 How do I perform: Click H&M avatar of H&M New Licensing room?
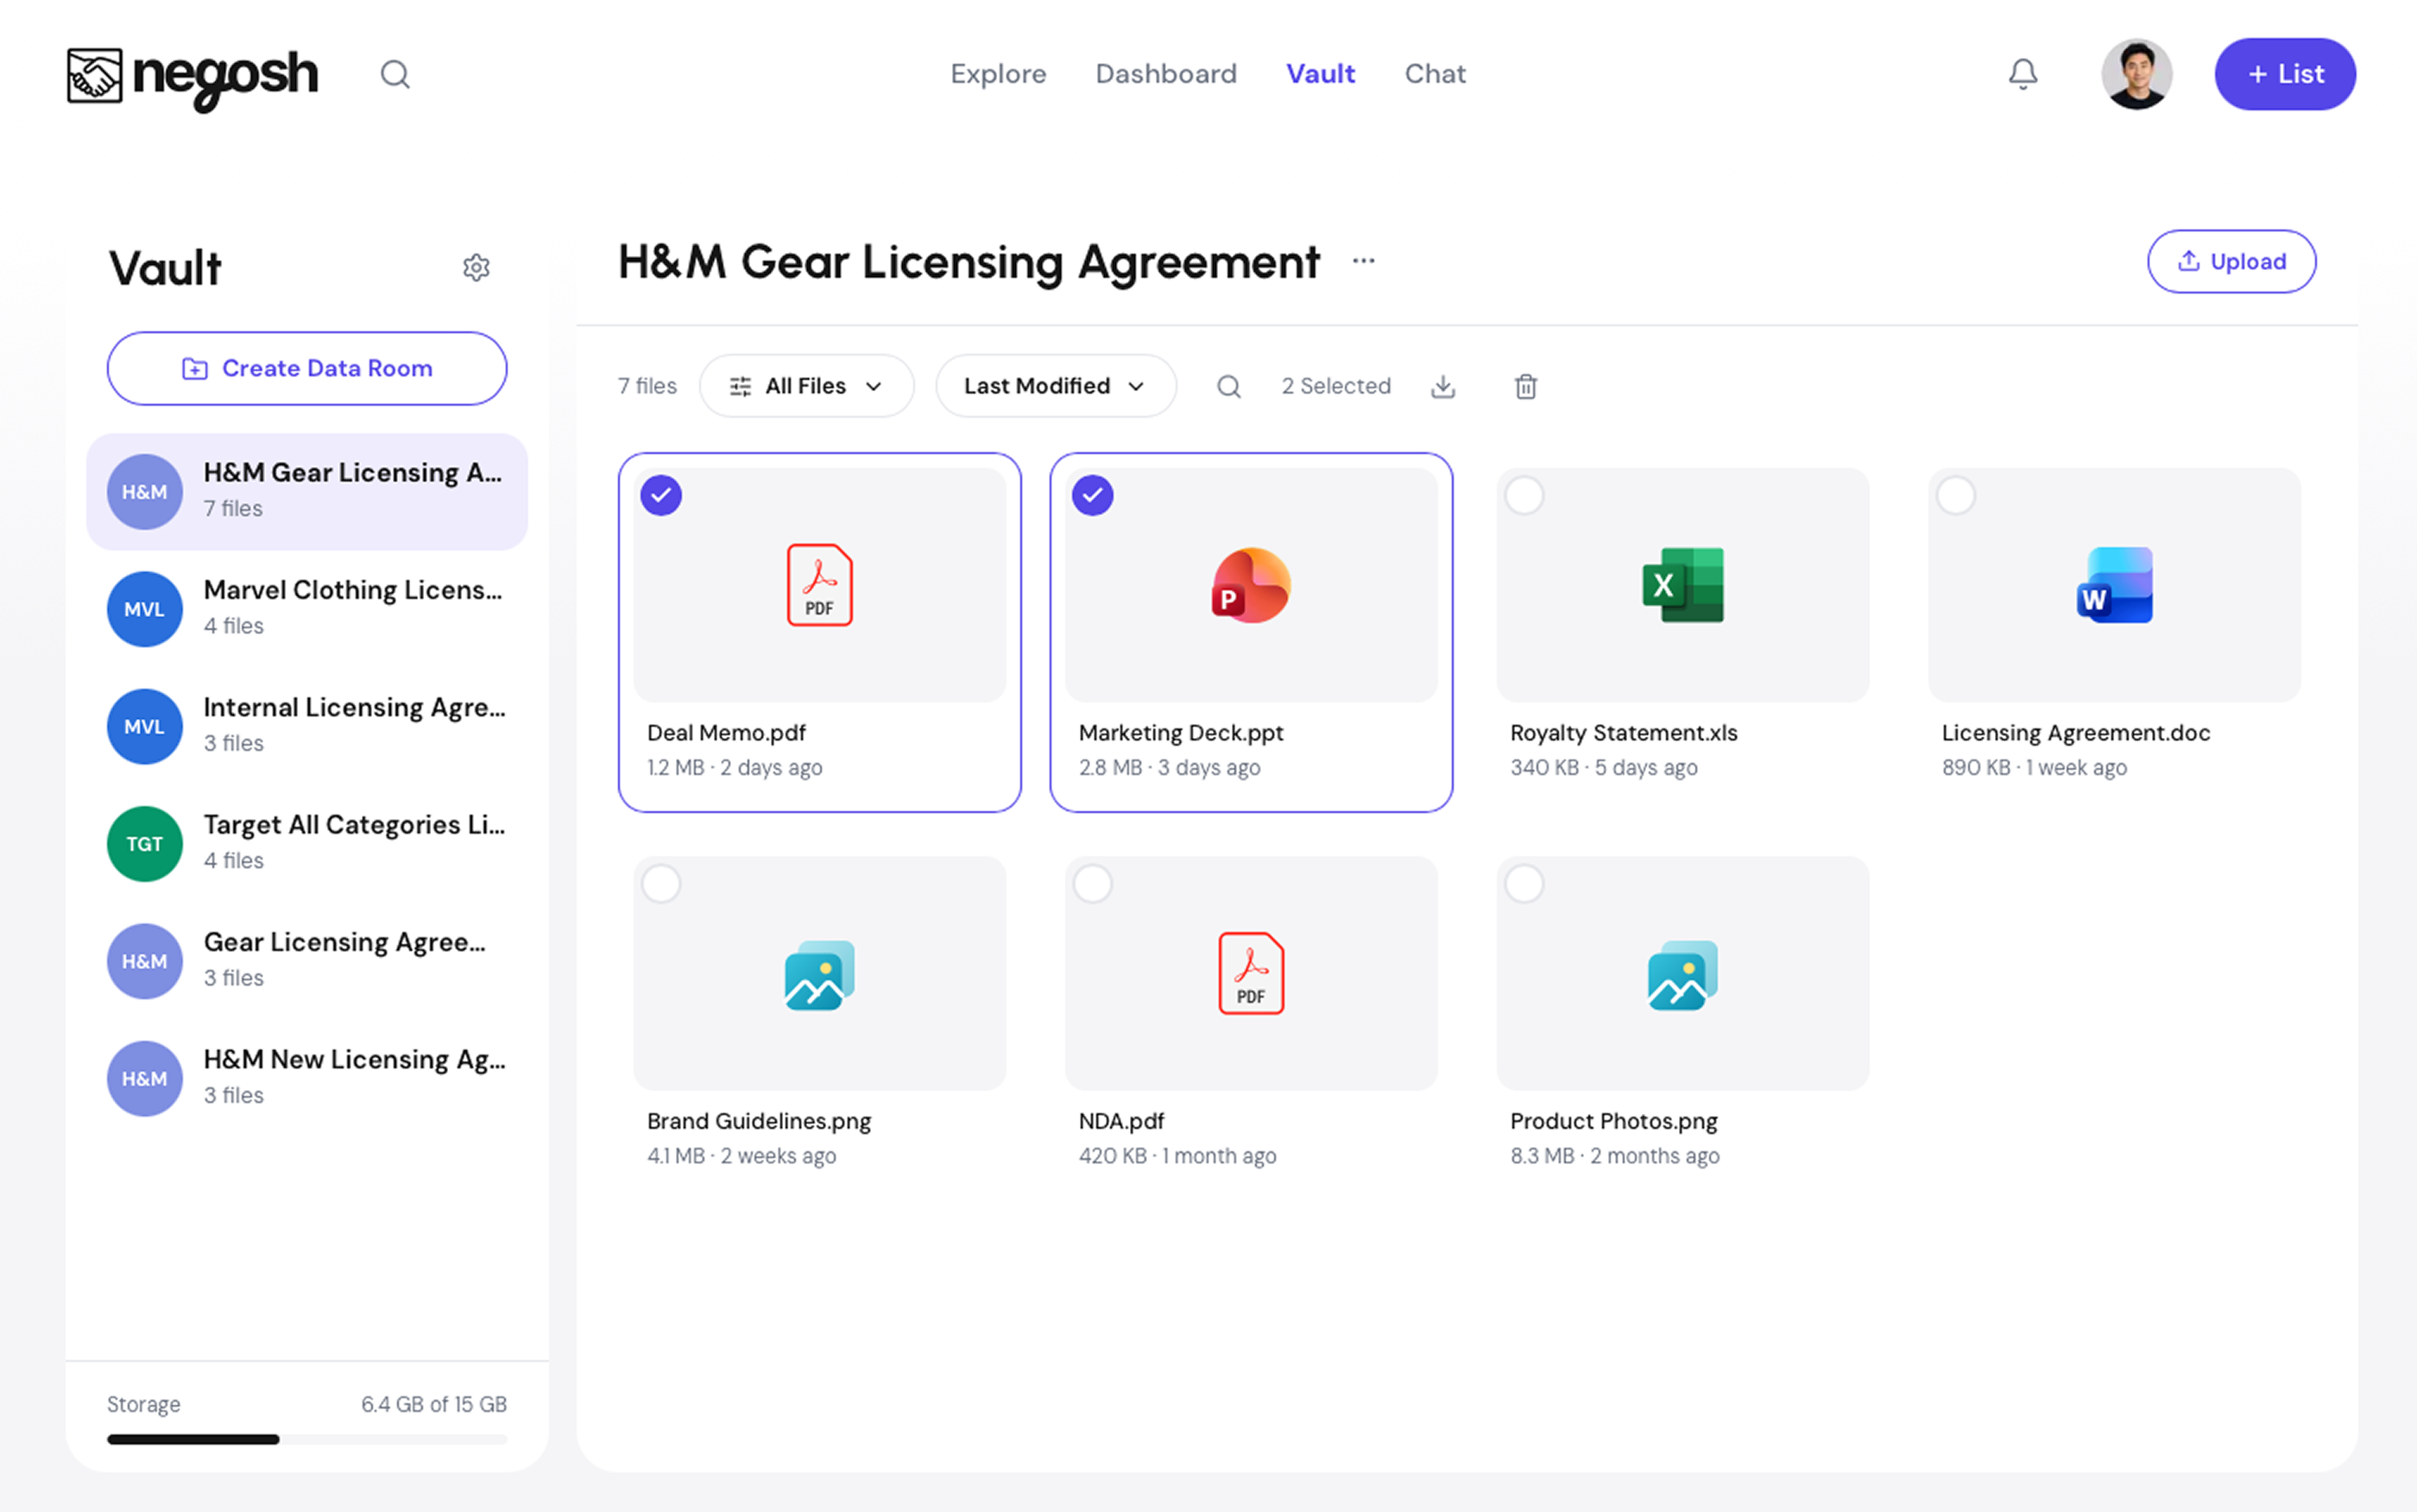click(144, 1079)
